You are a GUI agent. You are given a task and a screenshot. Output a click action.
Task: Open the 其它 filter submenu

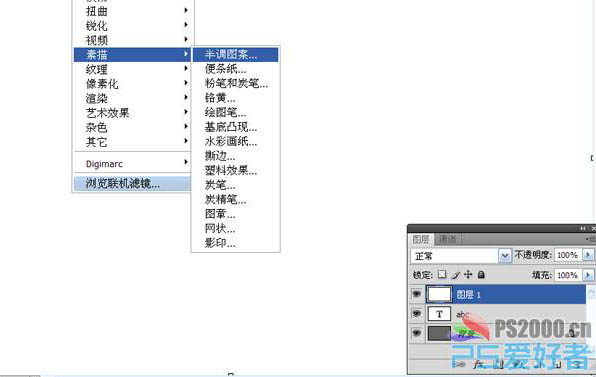(x=132, y=142)
